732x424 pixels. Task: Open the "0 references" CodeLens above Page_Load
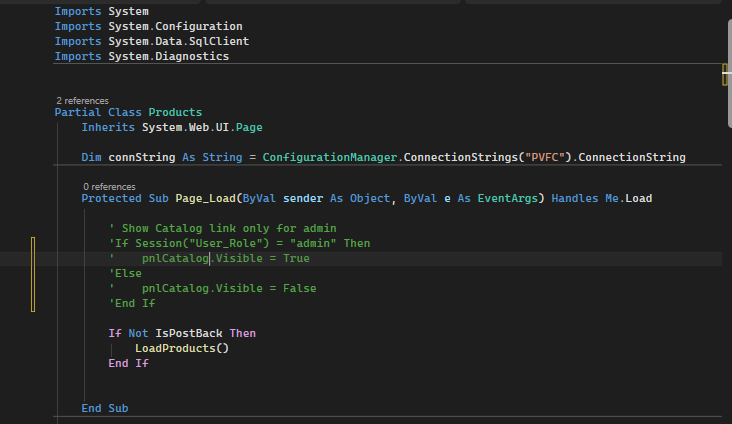tap(109, 186)
